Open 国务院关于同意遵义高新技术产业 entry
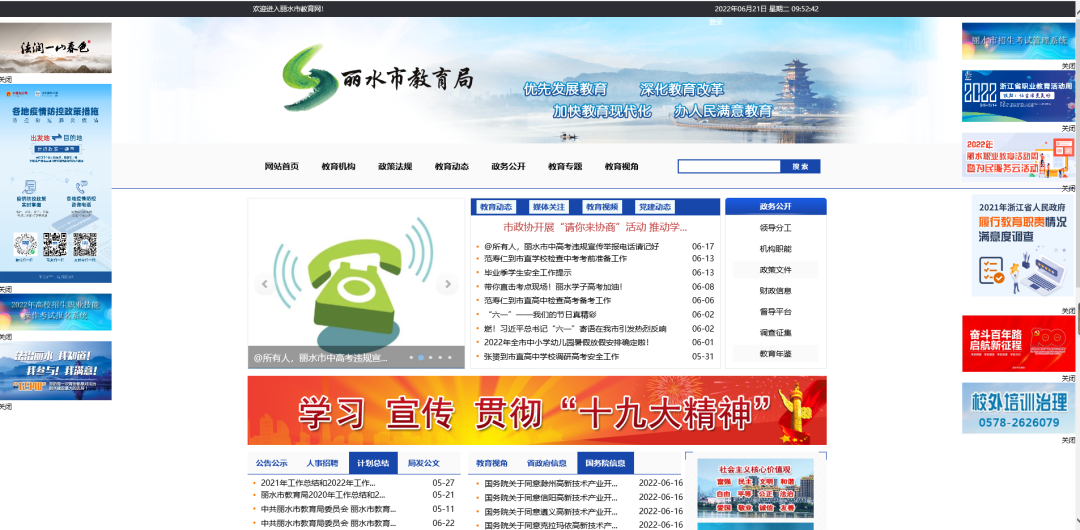The height and width of the screenshot is (530, 1080). [x=551, y=511]
